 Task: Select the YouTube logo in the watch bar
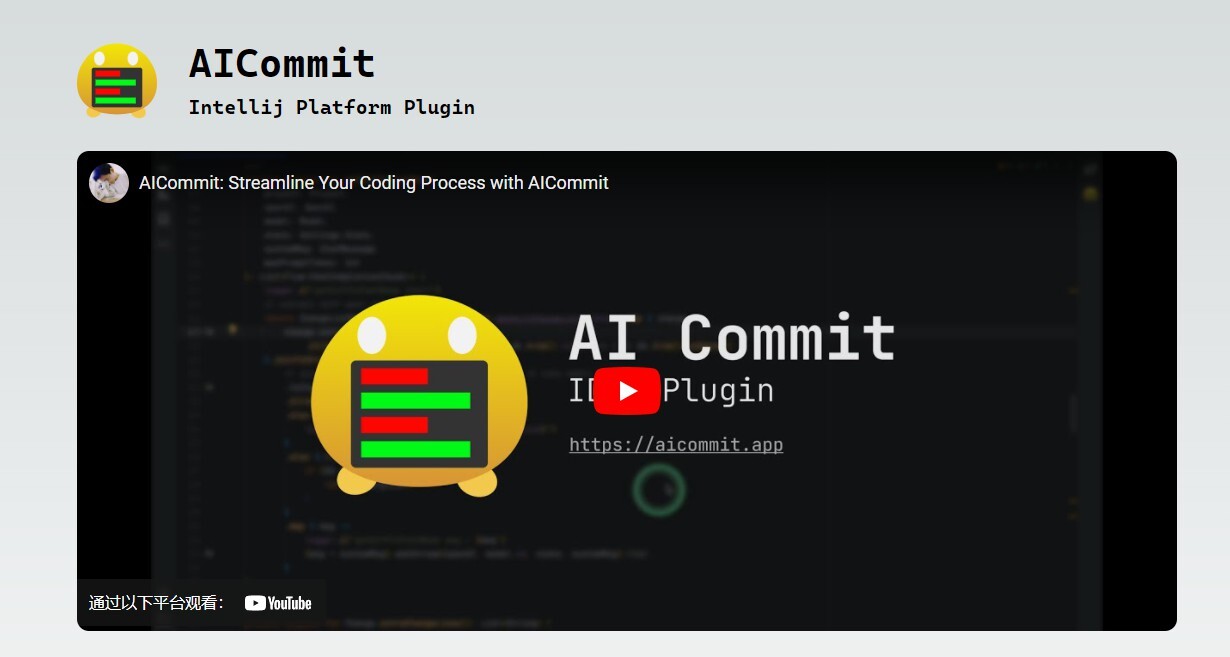point(278,602)
